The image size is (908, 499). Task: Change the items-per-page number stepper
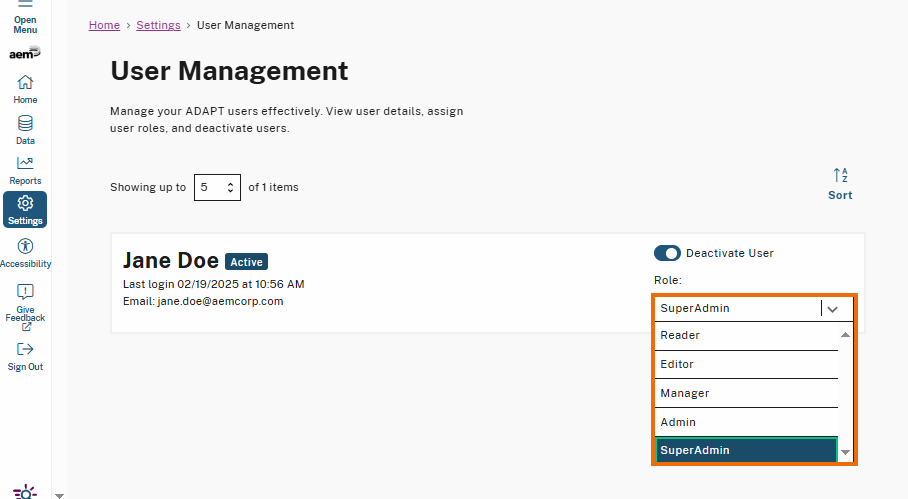(231, 187)
